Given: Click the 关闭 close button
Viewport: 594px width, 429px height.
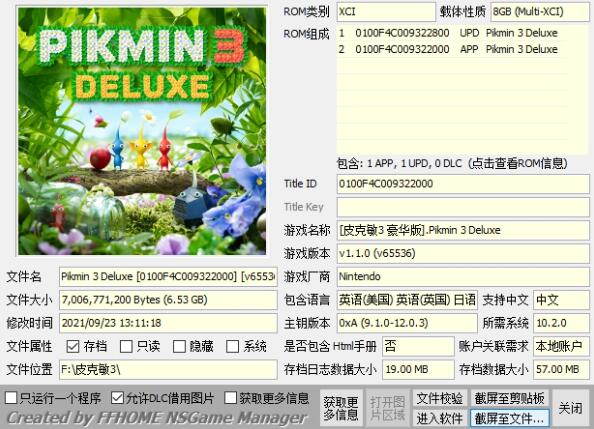Looking at the screenshot, I should 570,408.
